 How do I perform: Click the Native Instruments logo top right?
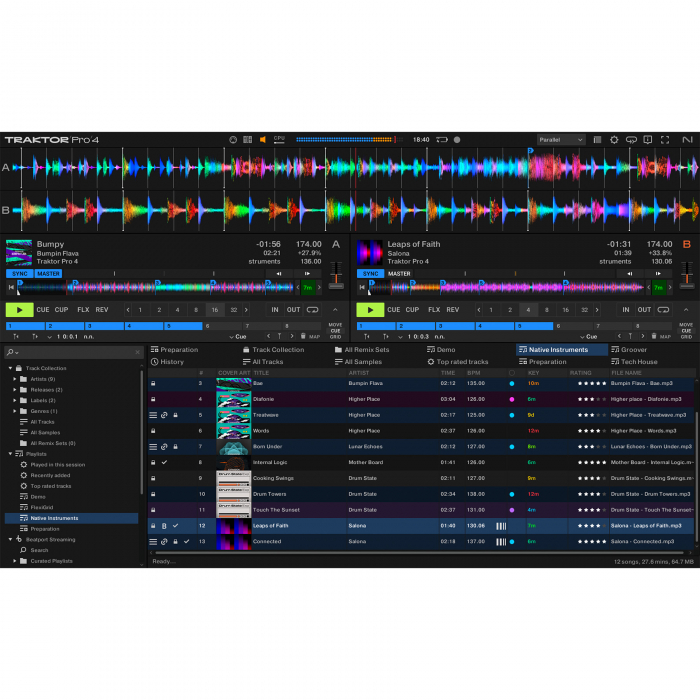687,140
